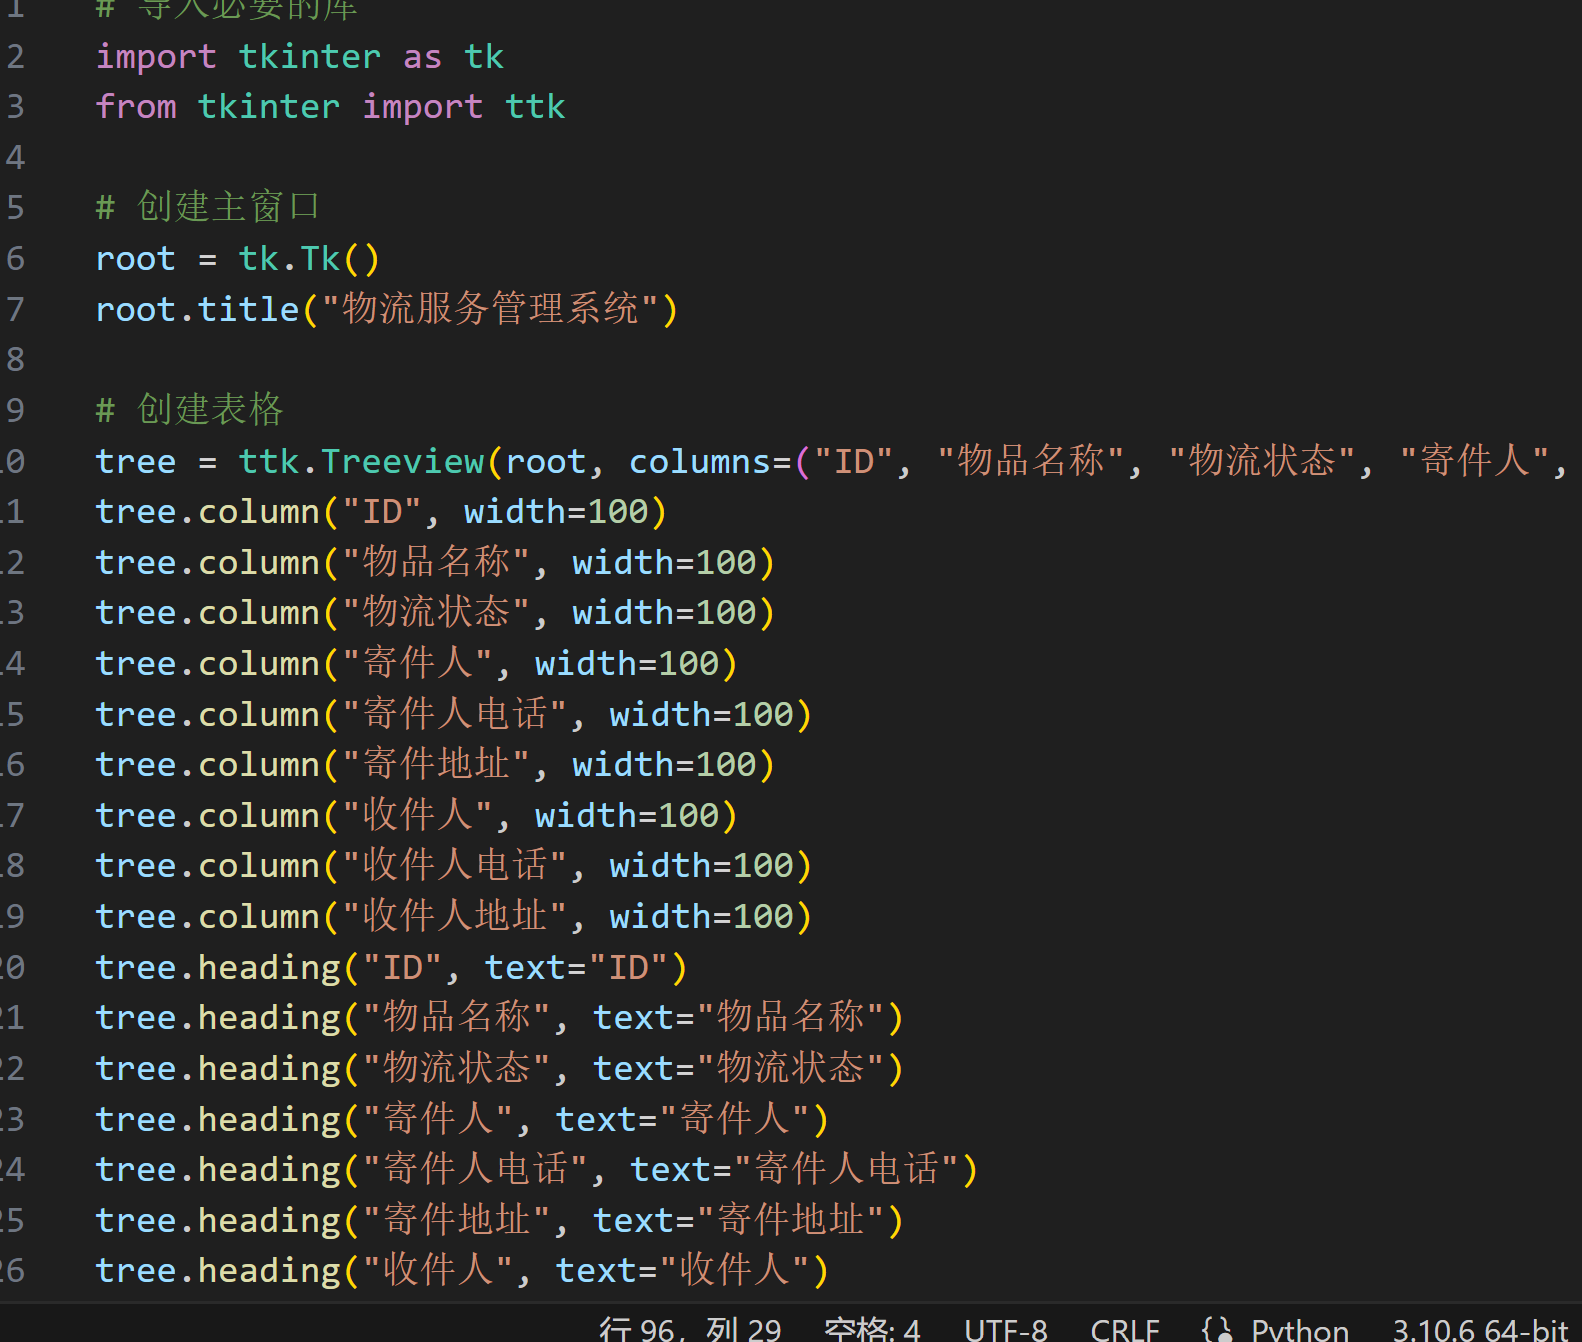The height and width of the screenshot is (1342, 1582).
Task: Place cursor on comment '# 创建表格'
Action: 190,410
